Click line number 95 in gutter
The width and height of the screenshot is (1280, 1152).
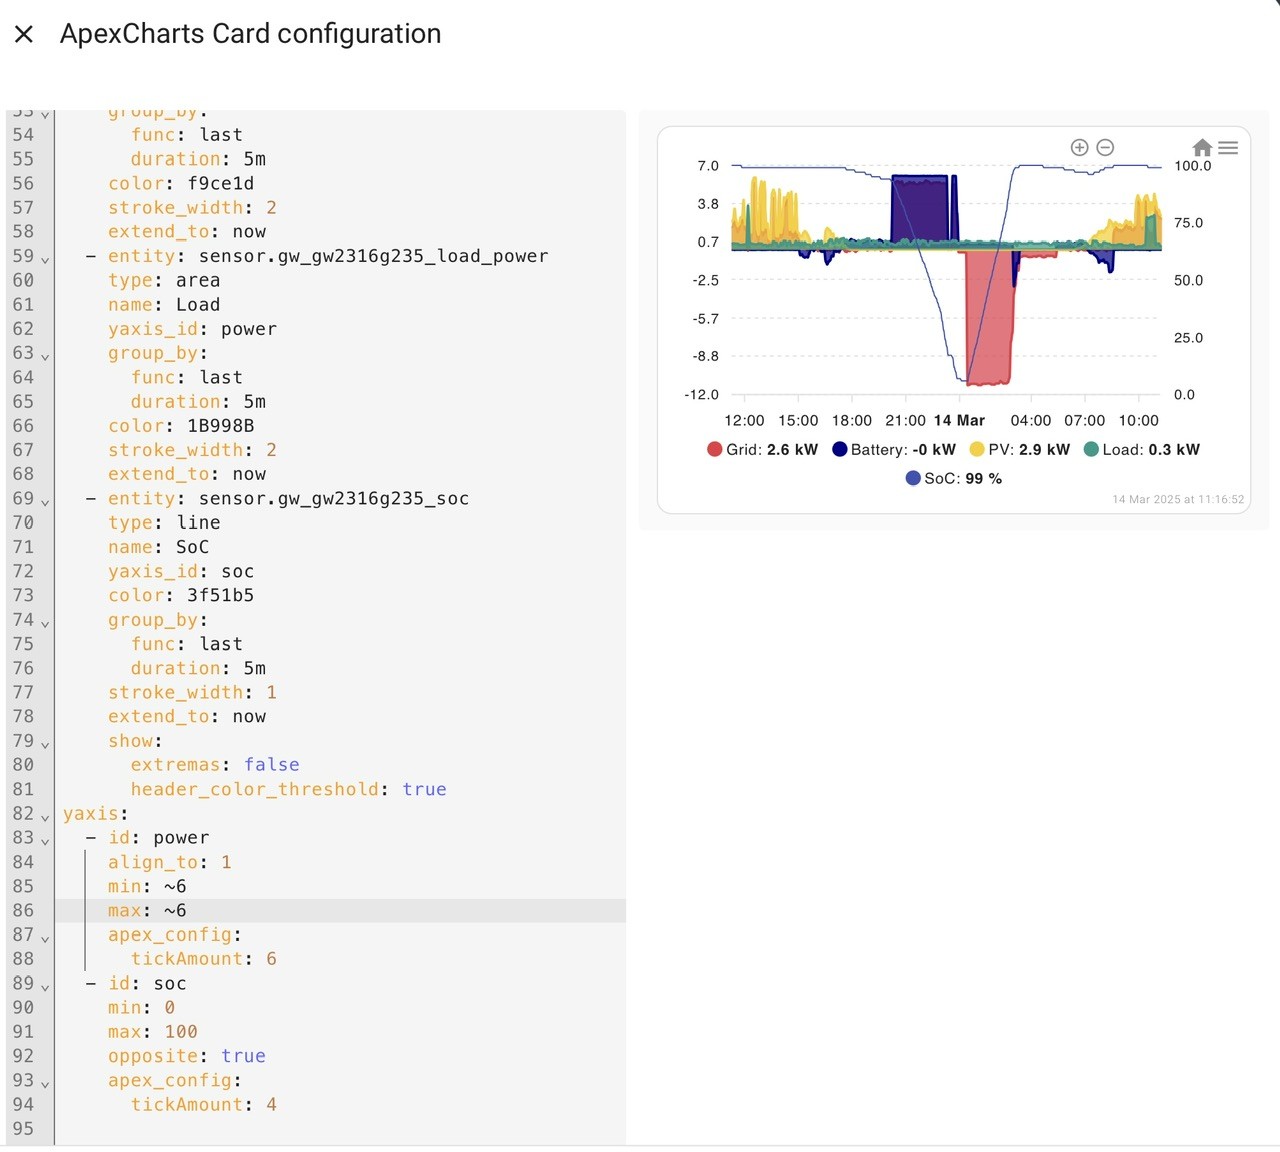[x=23, y=1129]
